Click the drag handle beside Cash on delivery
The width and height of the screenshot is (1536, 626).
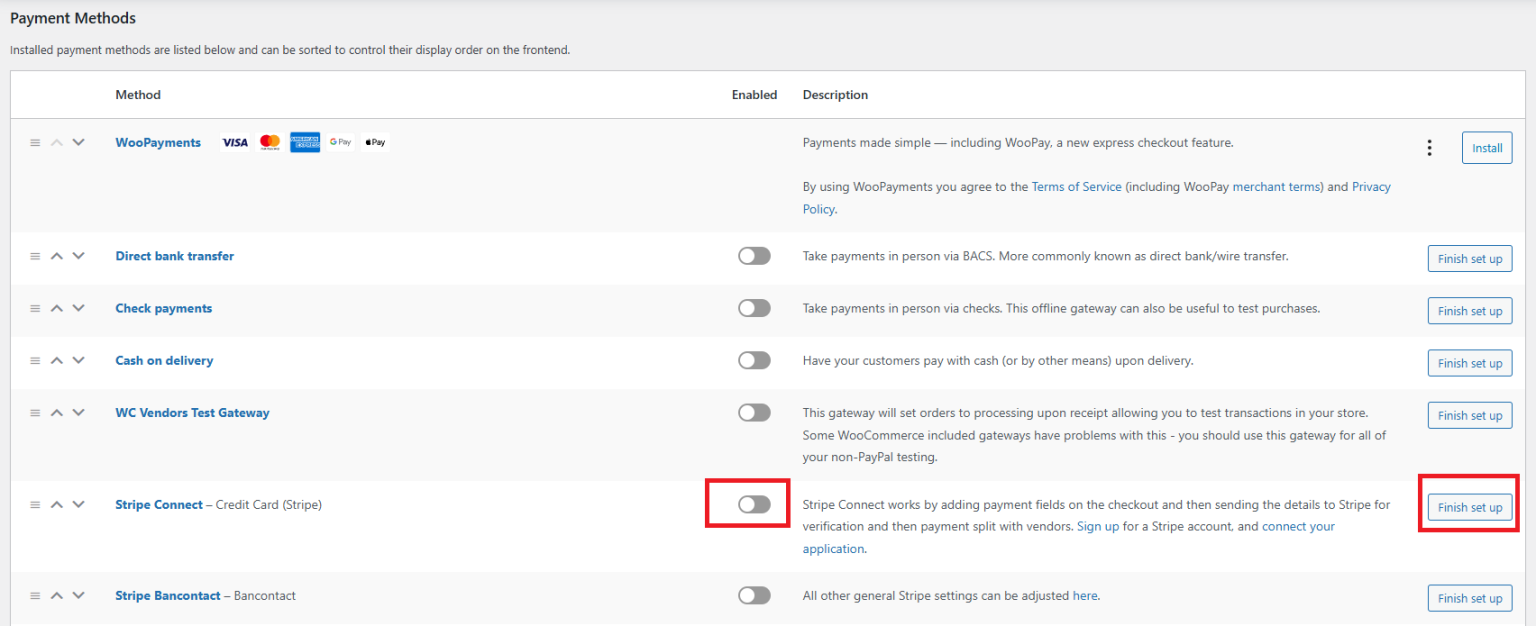[35, 360]
